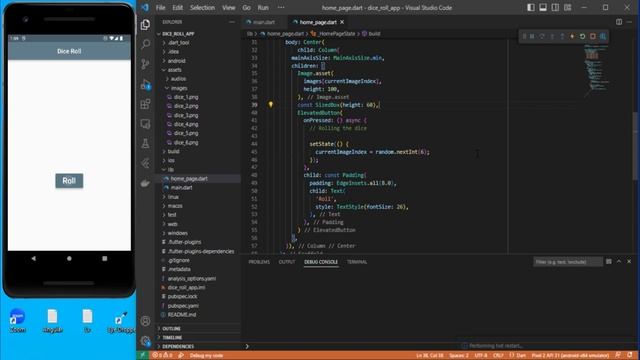The height and width of the screenshot is (360, 640).
Task: Expand the audios folder
Action: pyautogui.click(x=178, y=79)
